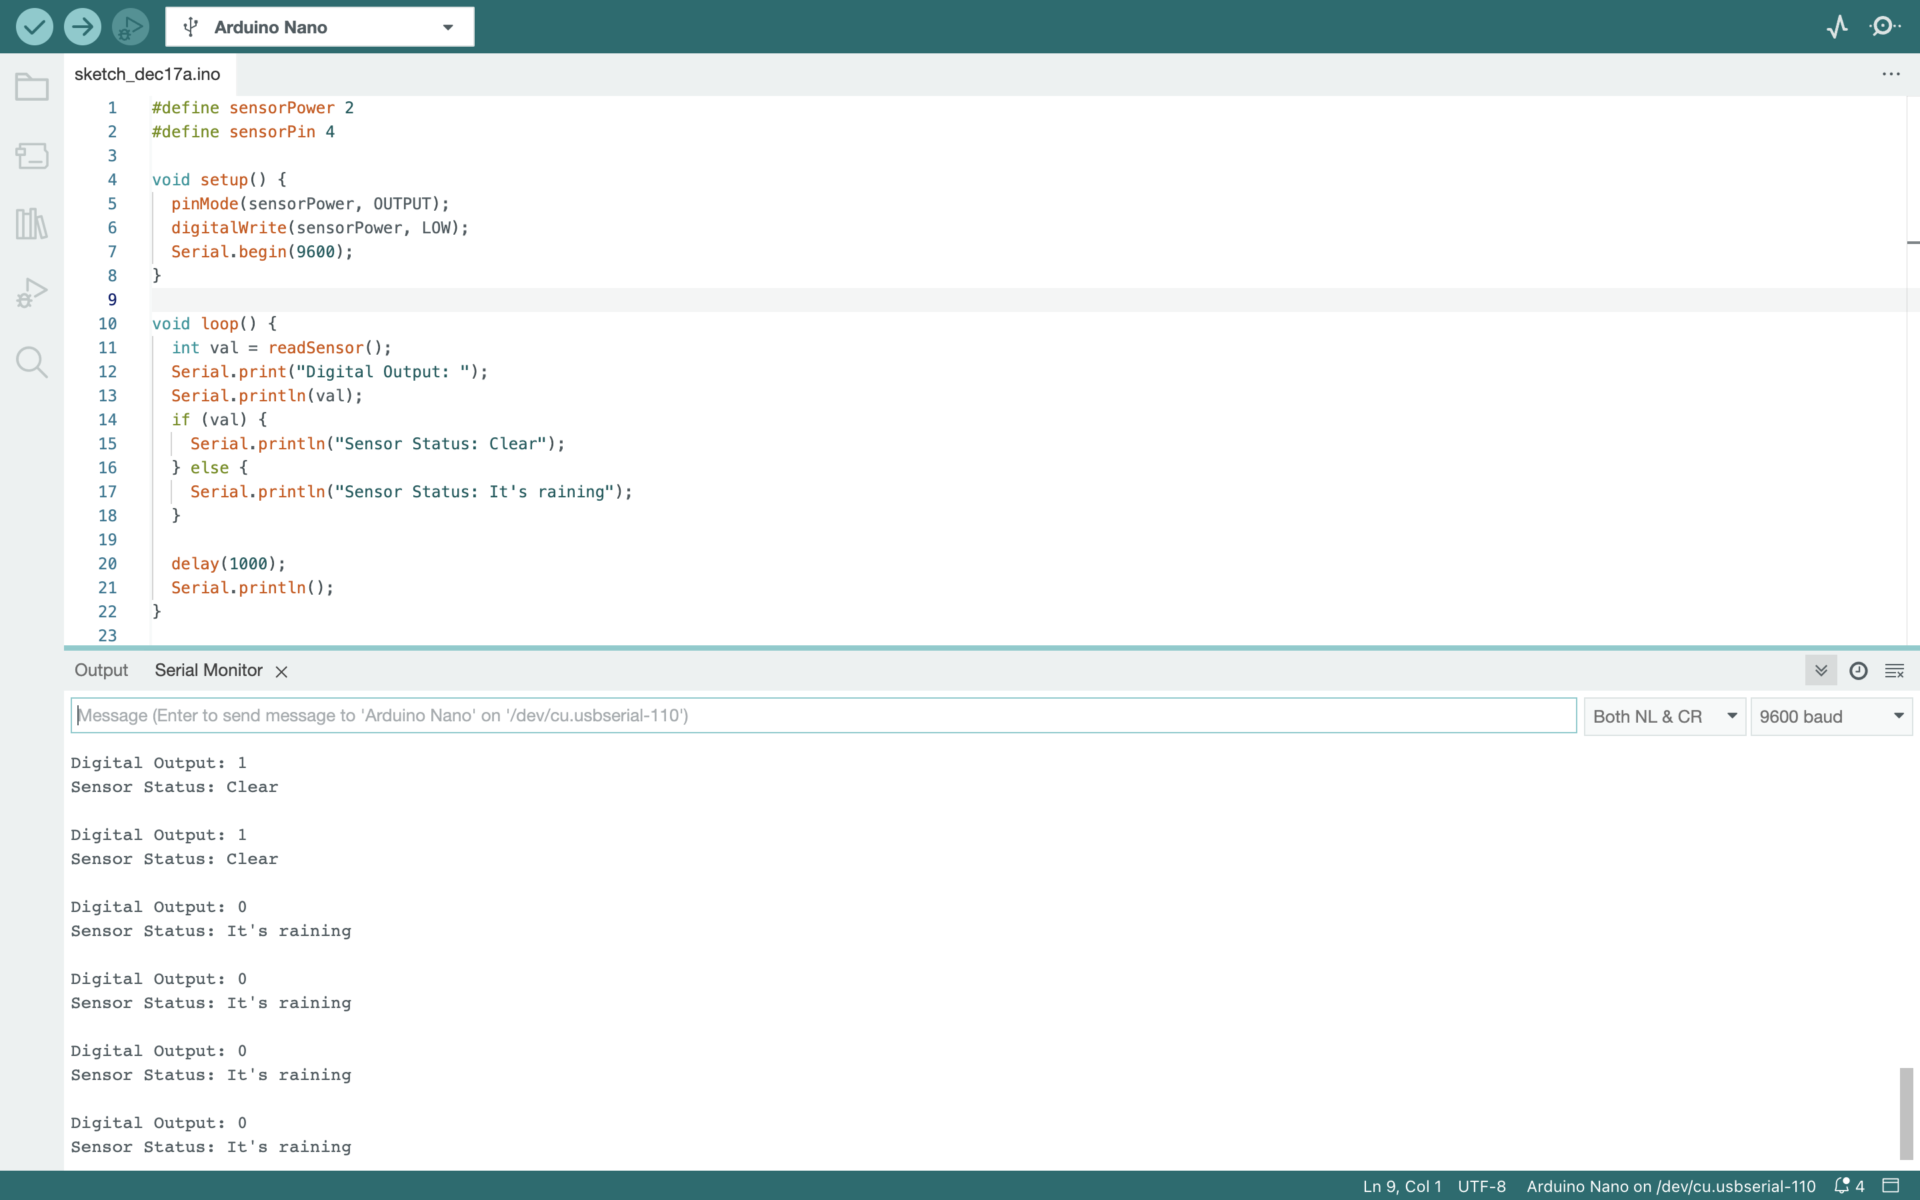Image resolution: width=1920 pixels, height=1200 pixels.
Task: Open the Serial Plotter icon
Action: 1837,27
